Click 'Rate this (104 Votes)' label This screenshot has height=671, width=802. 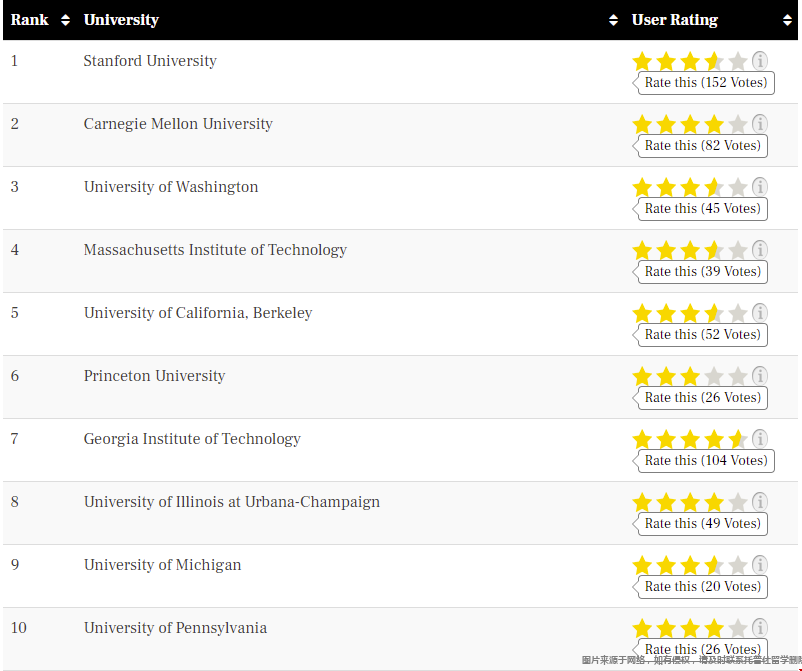coord(705,461)
